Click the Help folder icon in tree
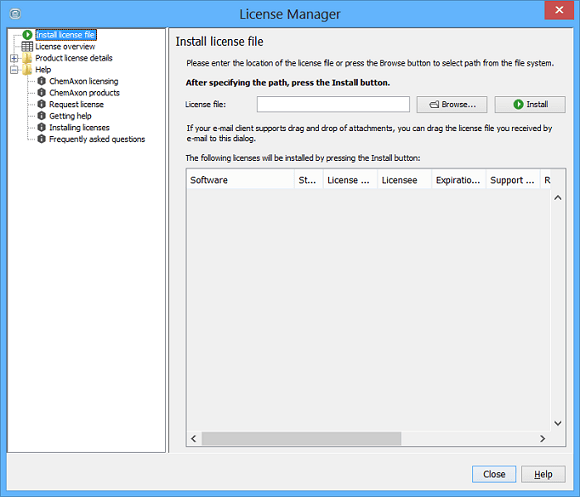The width and height of the screenshot is (580, 497). pos(27,70)
